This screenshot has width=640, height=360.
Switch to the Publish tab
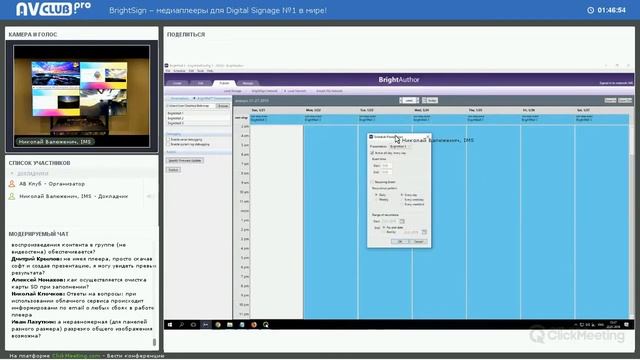(x=224, y=83)
